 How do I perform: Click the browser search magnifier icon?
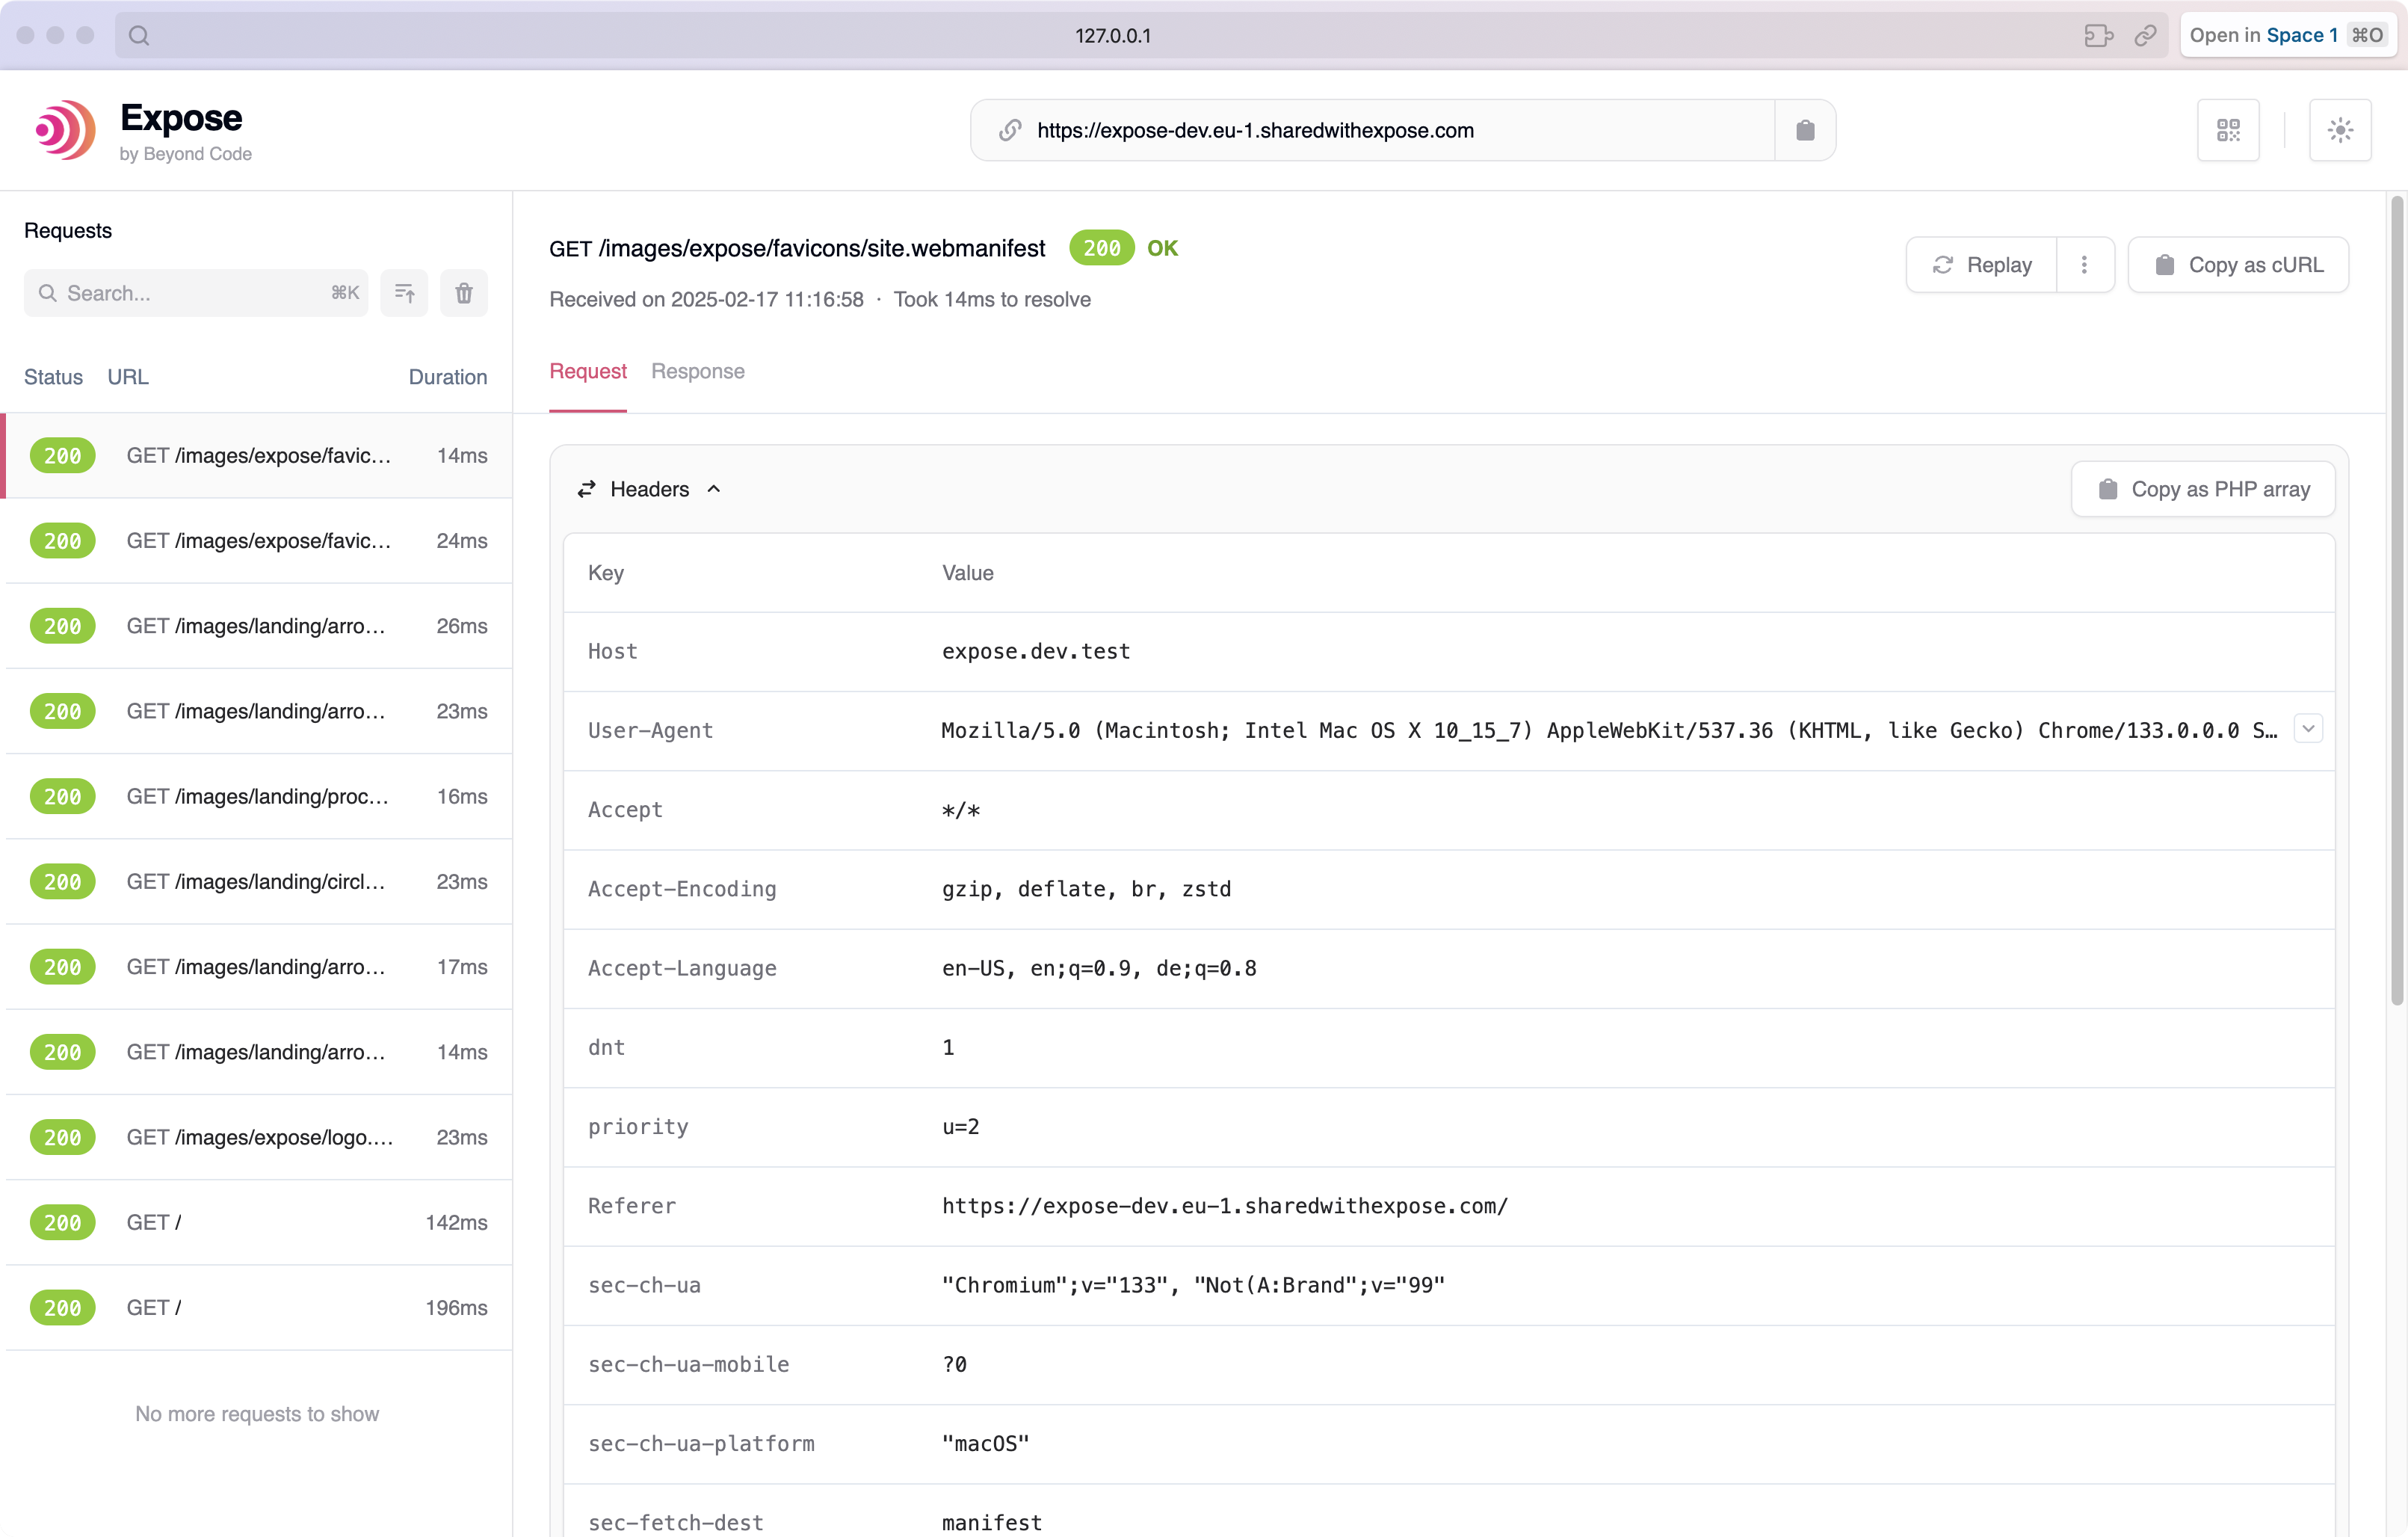[139, 36]
